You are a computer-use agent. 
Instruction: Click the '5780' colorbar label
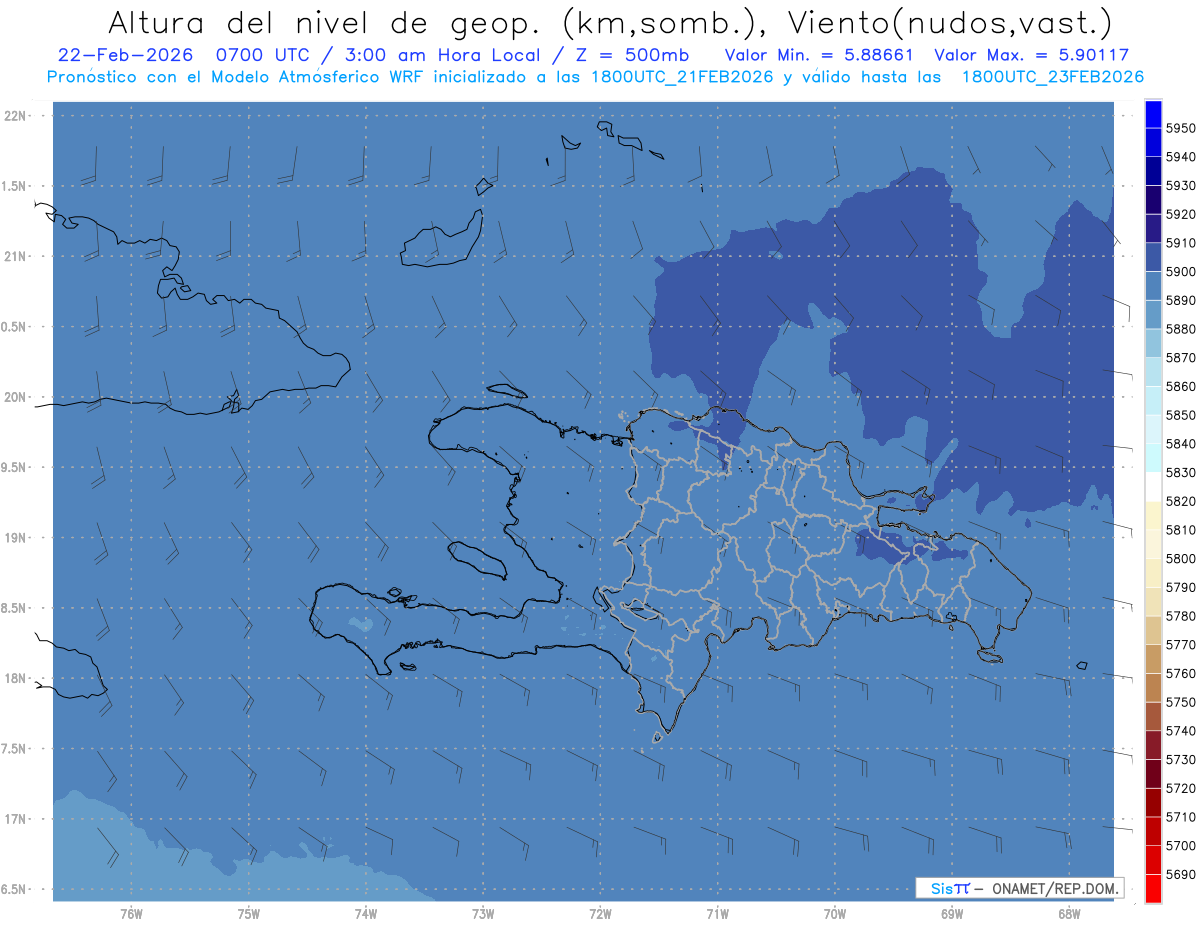(x=1180, y=616)
